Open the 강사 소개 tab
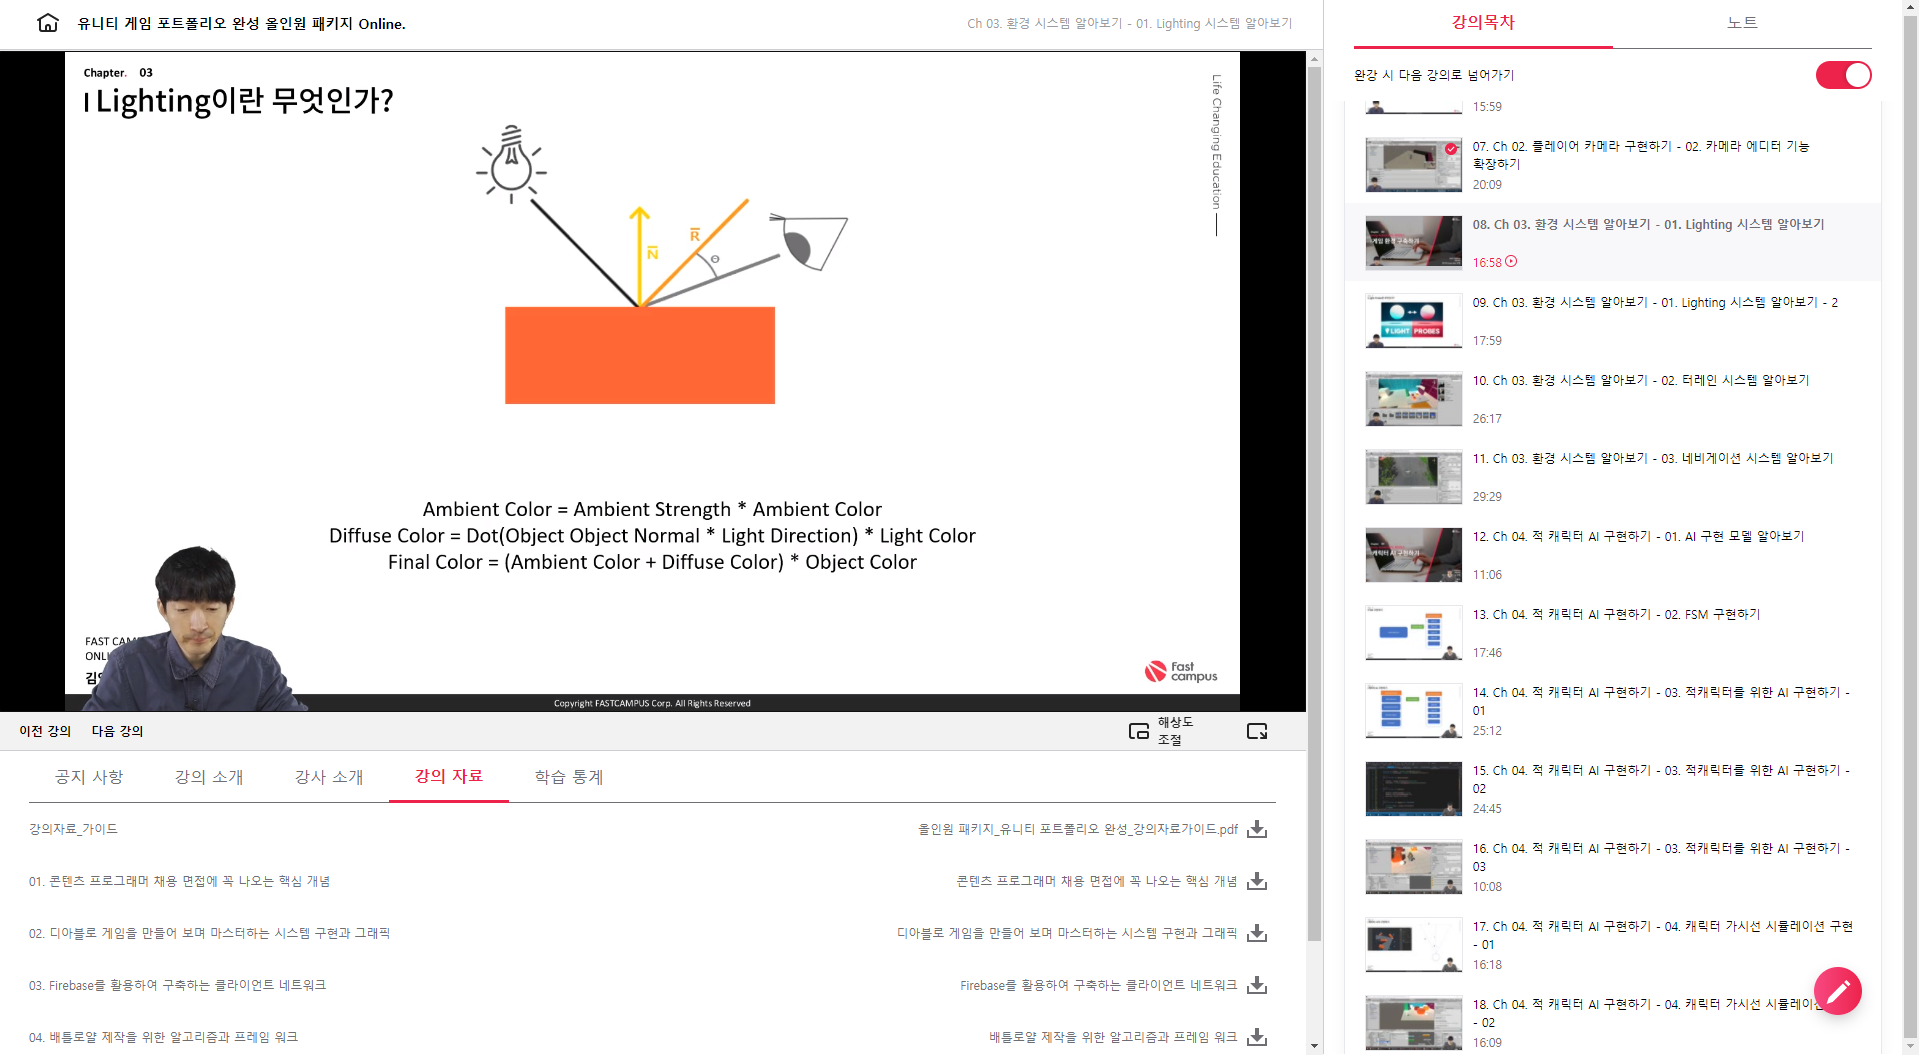 click(329, 777)
